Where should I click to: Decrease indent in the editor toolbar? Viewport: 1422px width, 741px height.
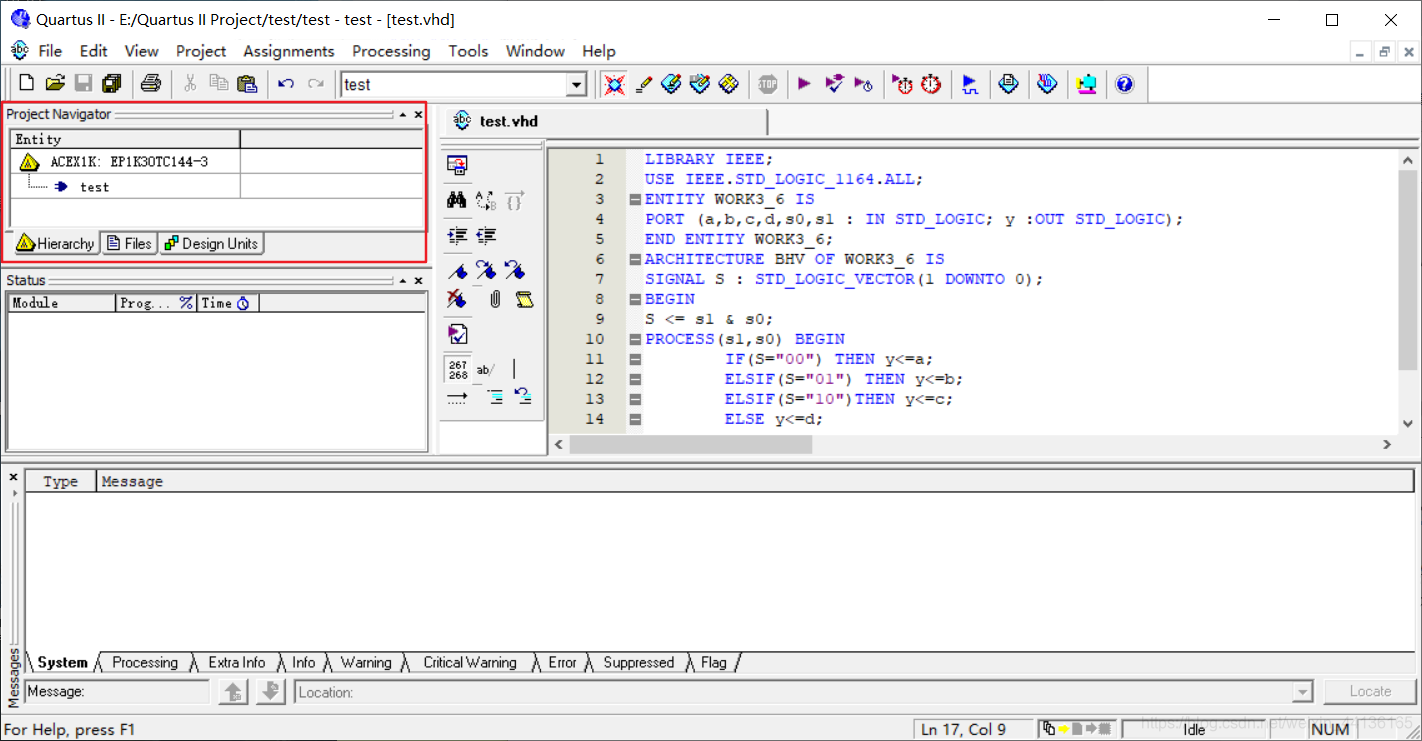487,236
